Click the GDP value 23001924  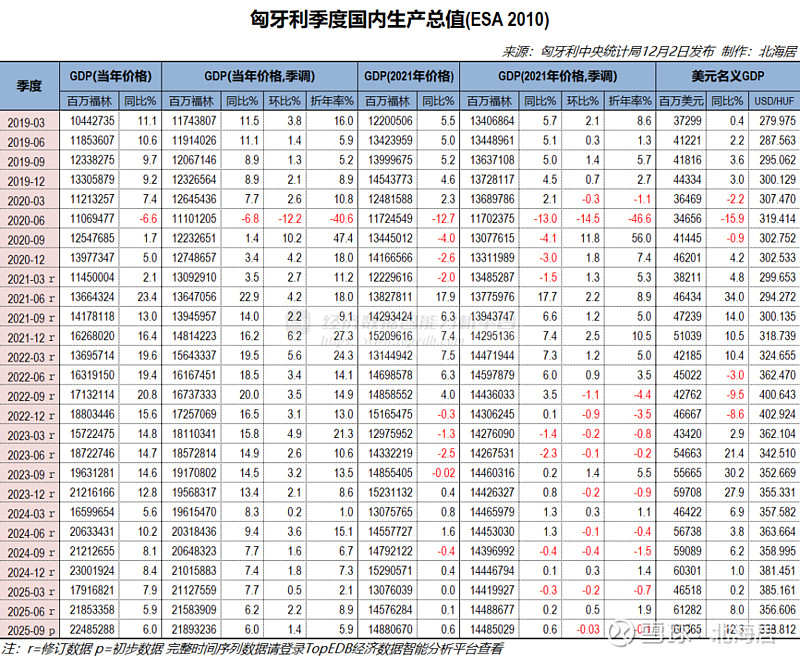[x=92, y=571]
